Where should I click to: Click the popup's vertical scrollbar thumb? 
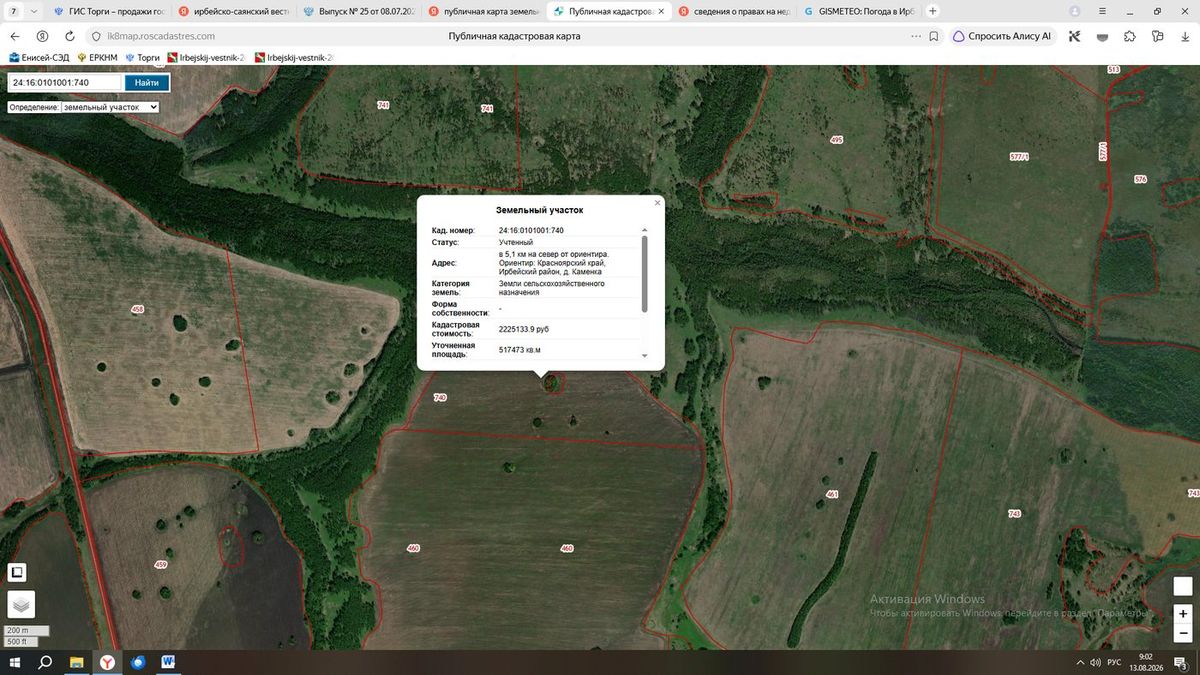pos(644,274)
